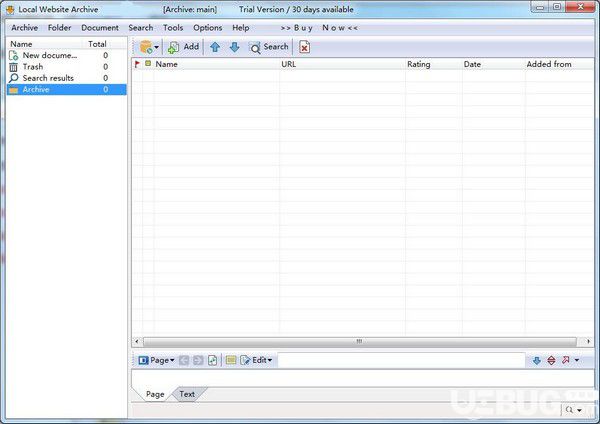Click the horizontal scrollbar left arrow
The height and width of the screenshot is (424, 600).
[x=137, y=341]
